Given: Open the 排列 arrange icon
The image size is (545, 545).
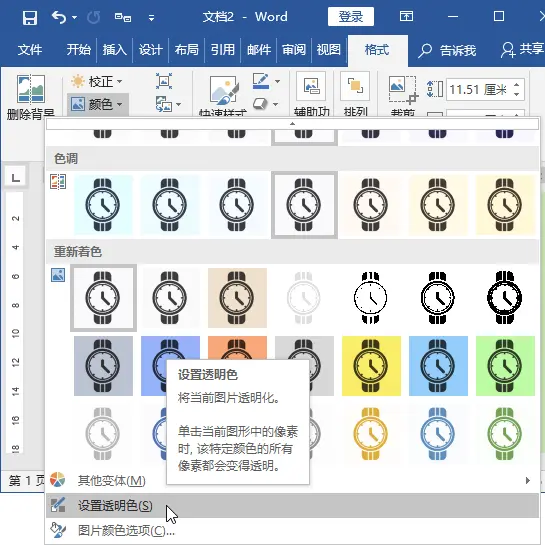Looking at the screenshot, I should (355, 86).
